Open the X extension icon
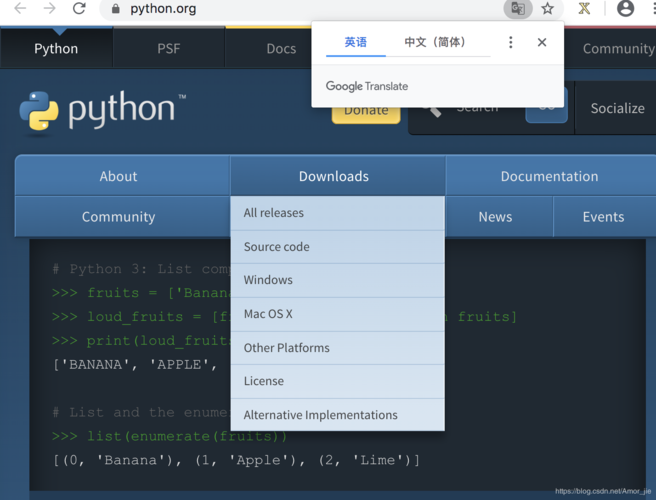656x500 pixels. 584,8
